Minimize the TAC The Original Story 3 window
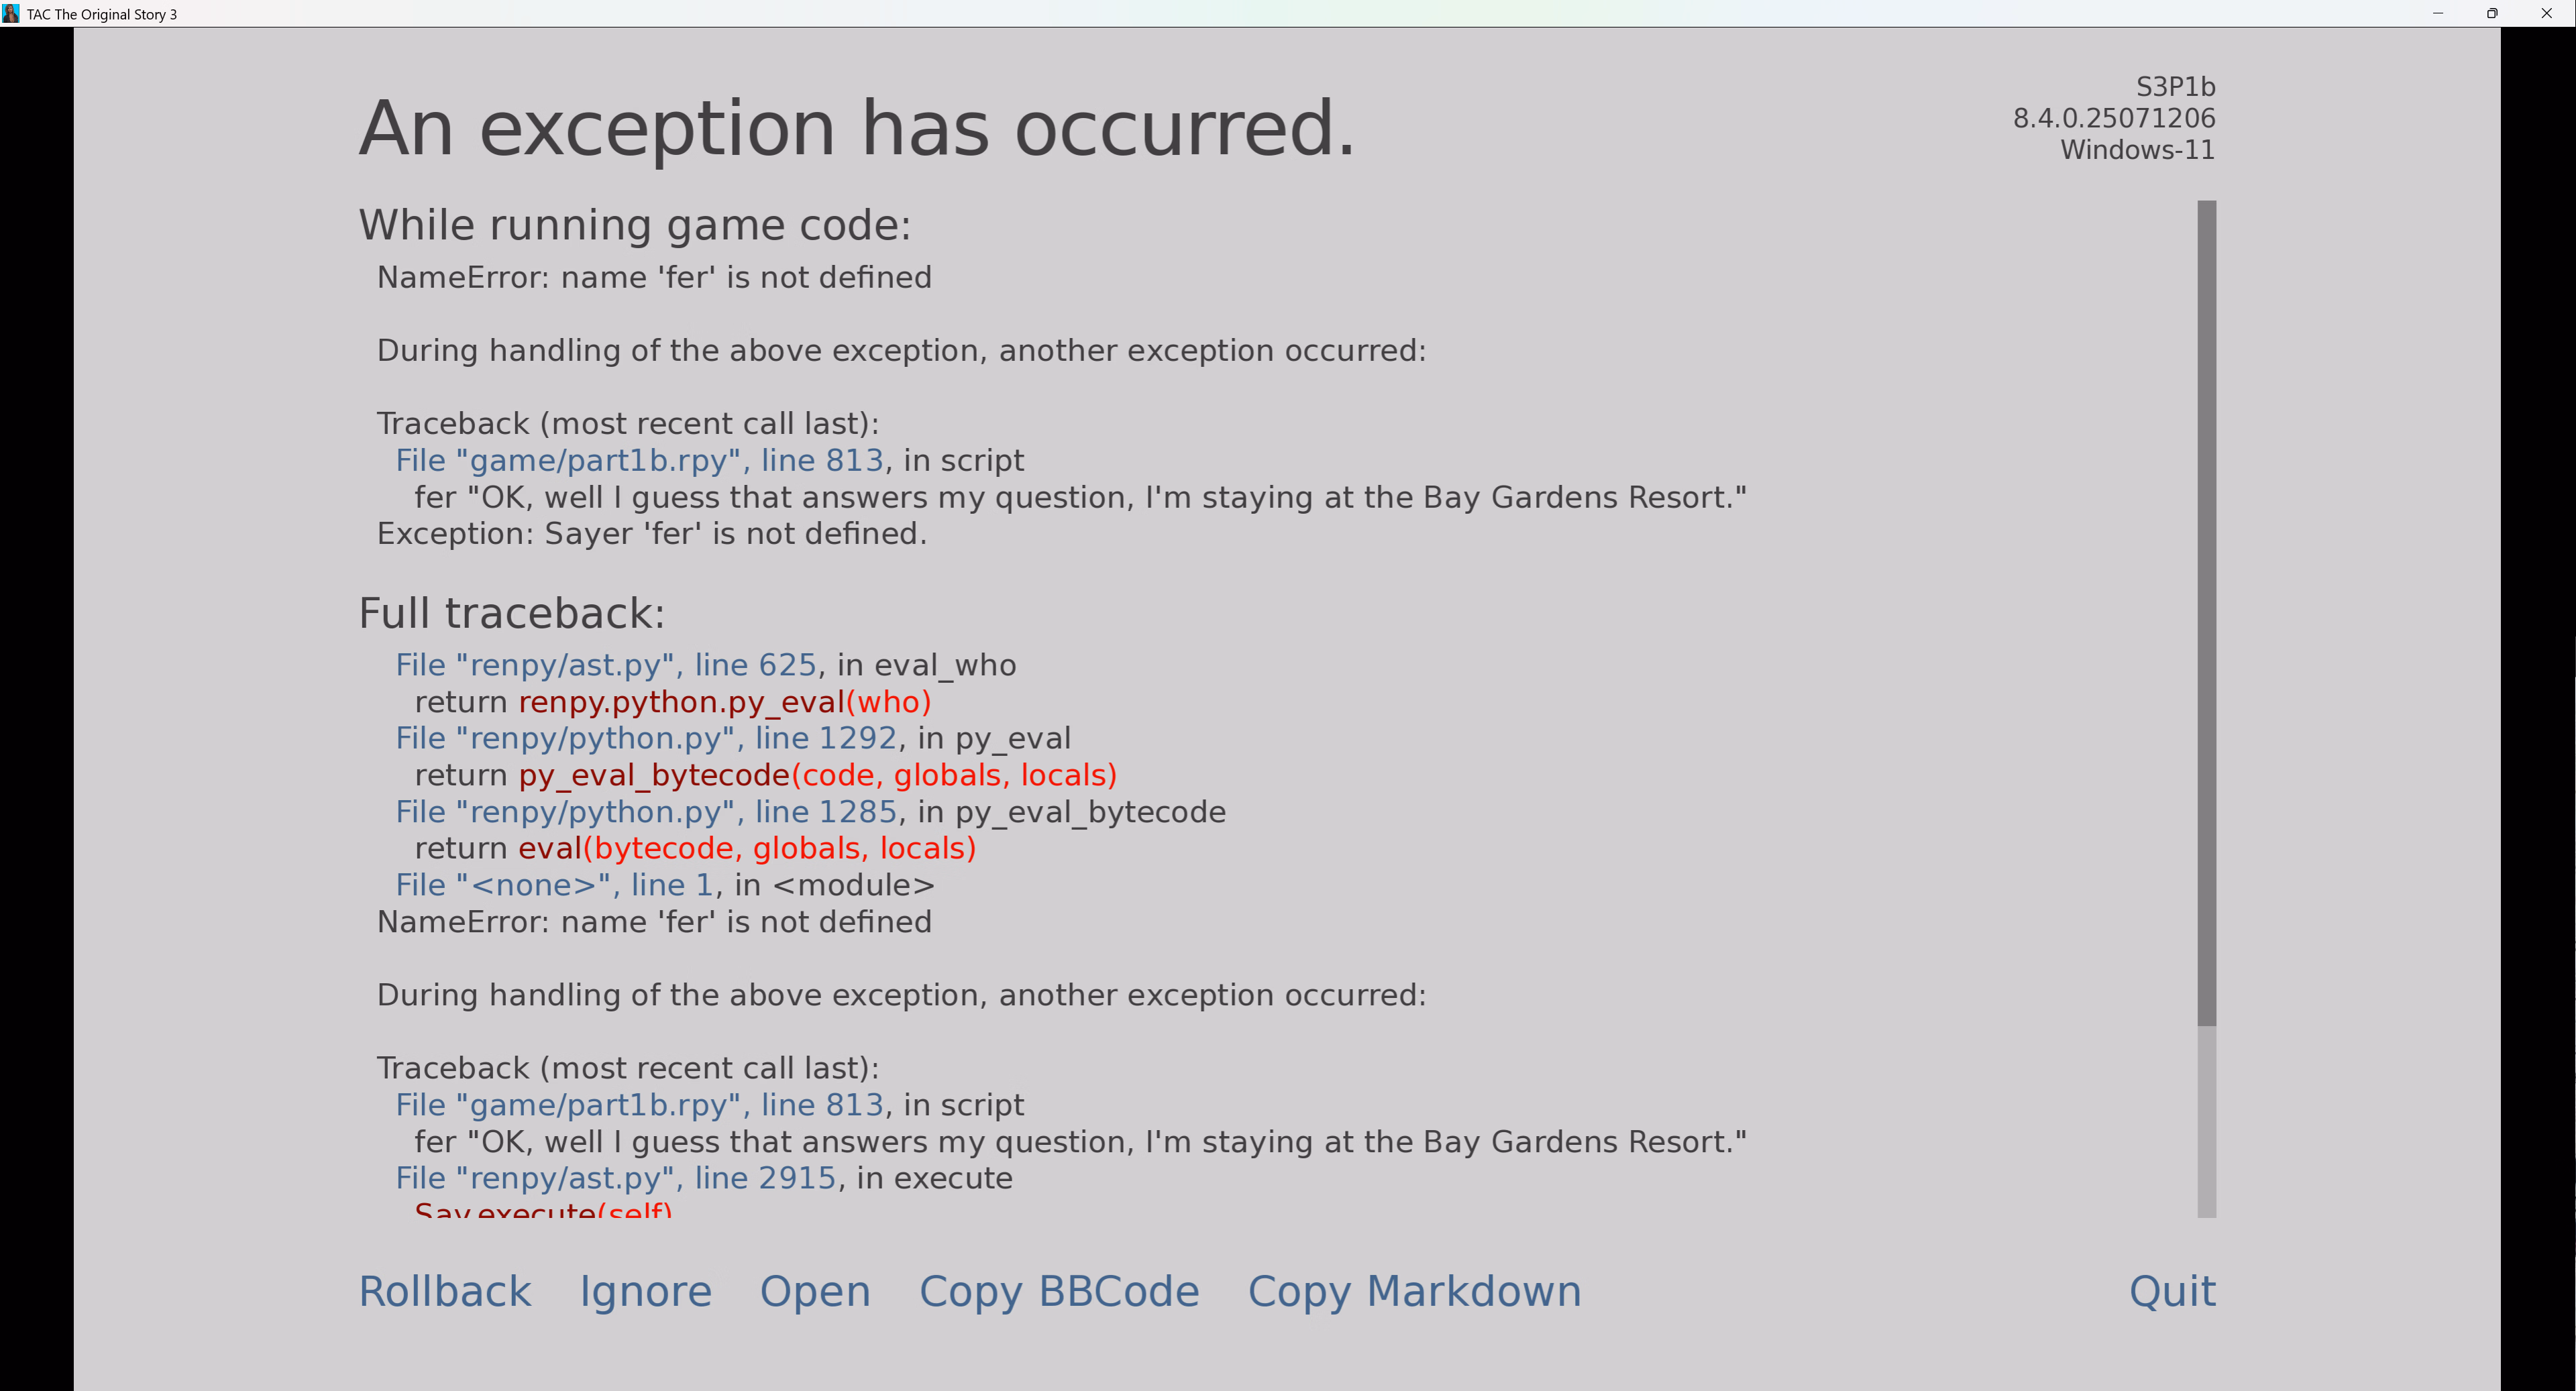This screenshot has width=2576, height=1391. [2438, 13]
